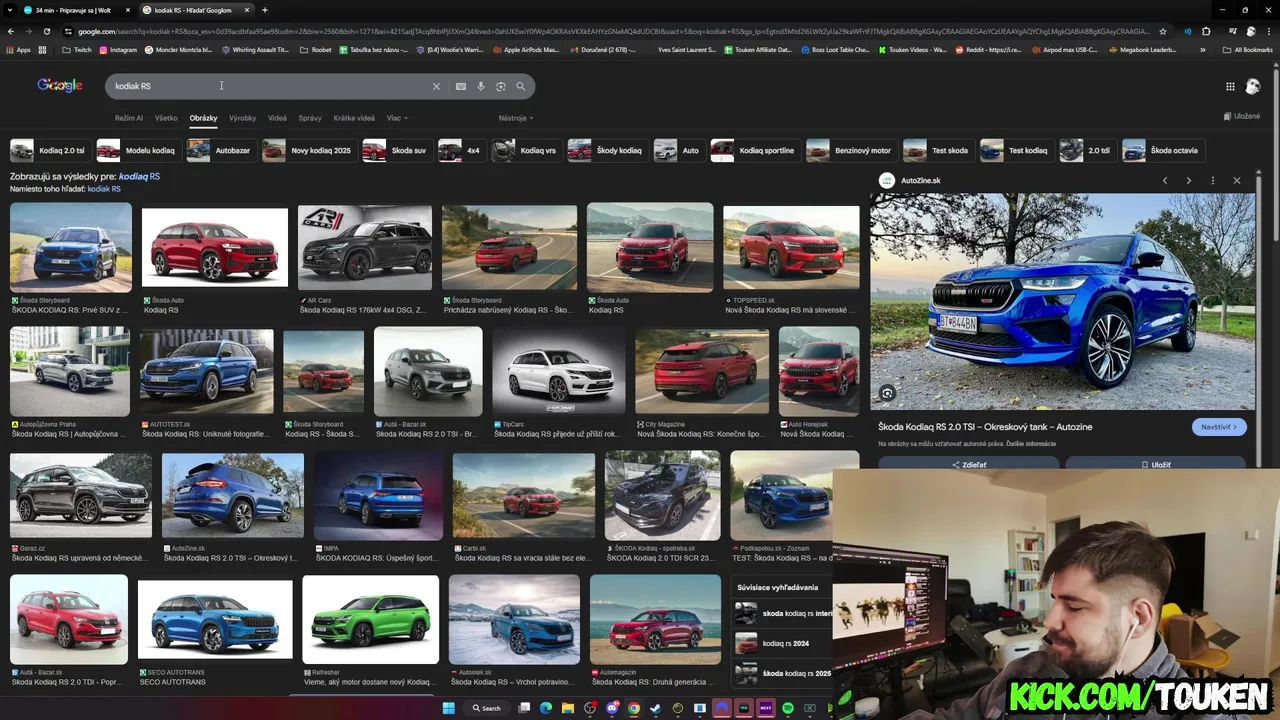Open Uložené saved items link
This screenshot has width=1280, height=720.
click(1242, 116)
